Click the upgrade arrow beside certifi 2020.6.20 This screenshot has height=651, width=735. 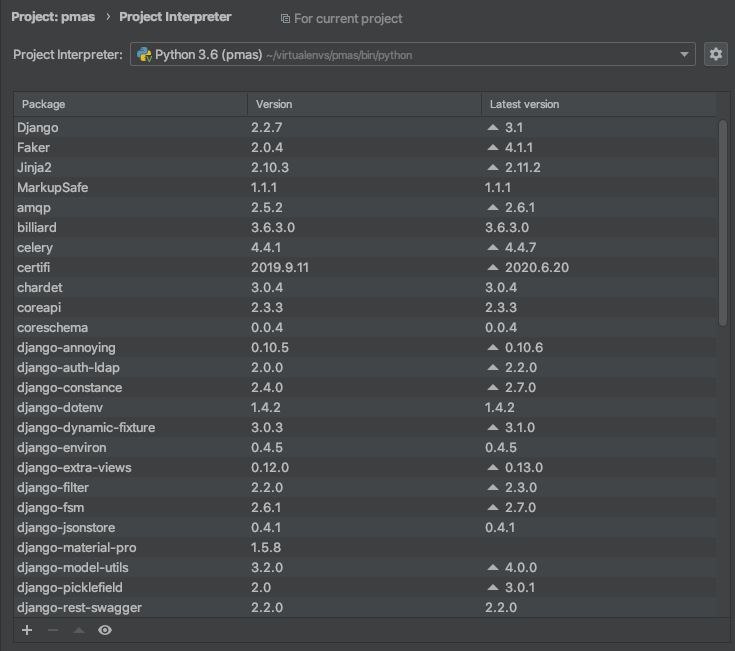pos(493,267)
